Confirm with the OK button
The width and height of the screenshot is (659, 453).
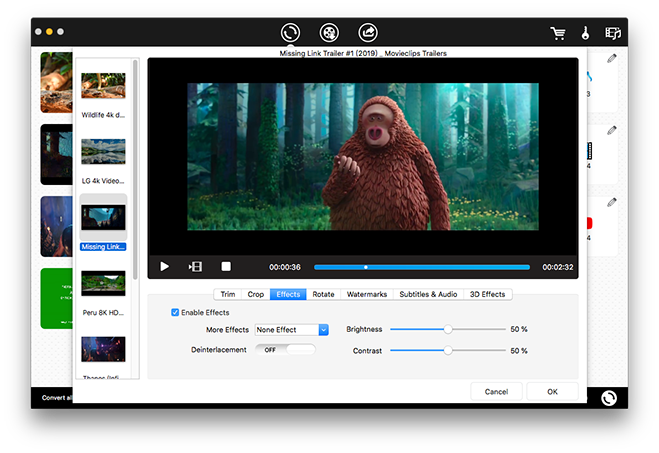pos(552,391)
